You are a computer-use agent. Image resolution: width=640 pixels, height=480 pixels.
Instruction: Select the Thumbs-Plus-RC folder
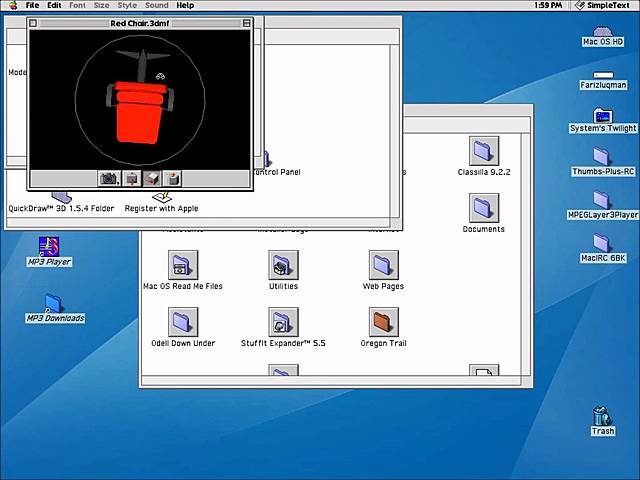(603, 162)
